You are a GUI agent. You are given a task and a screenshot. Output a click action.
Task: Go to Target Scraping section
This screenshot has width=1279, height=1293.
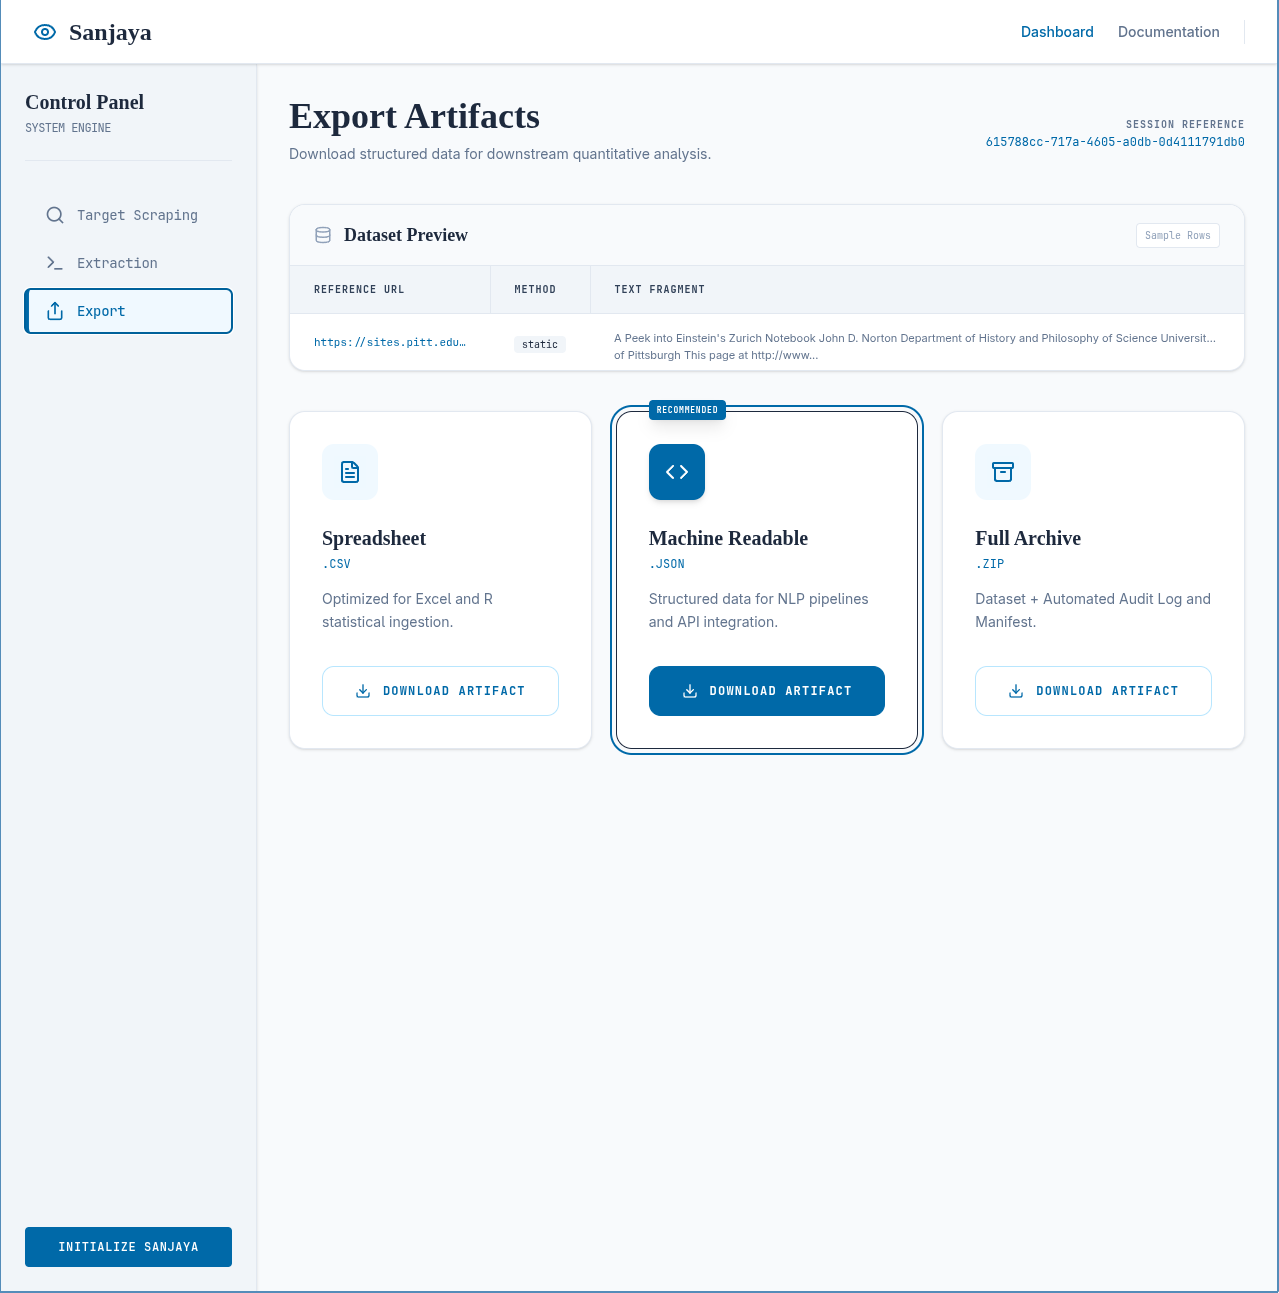point(129,215)
